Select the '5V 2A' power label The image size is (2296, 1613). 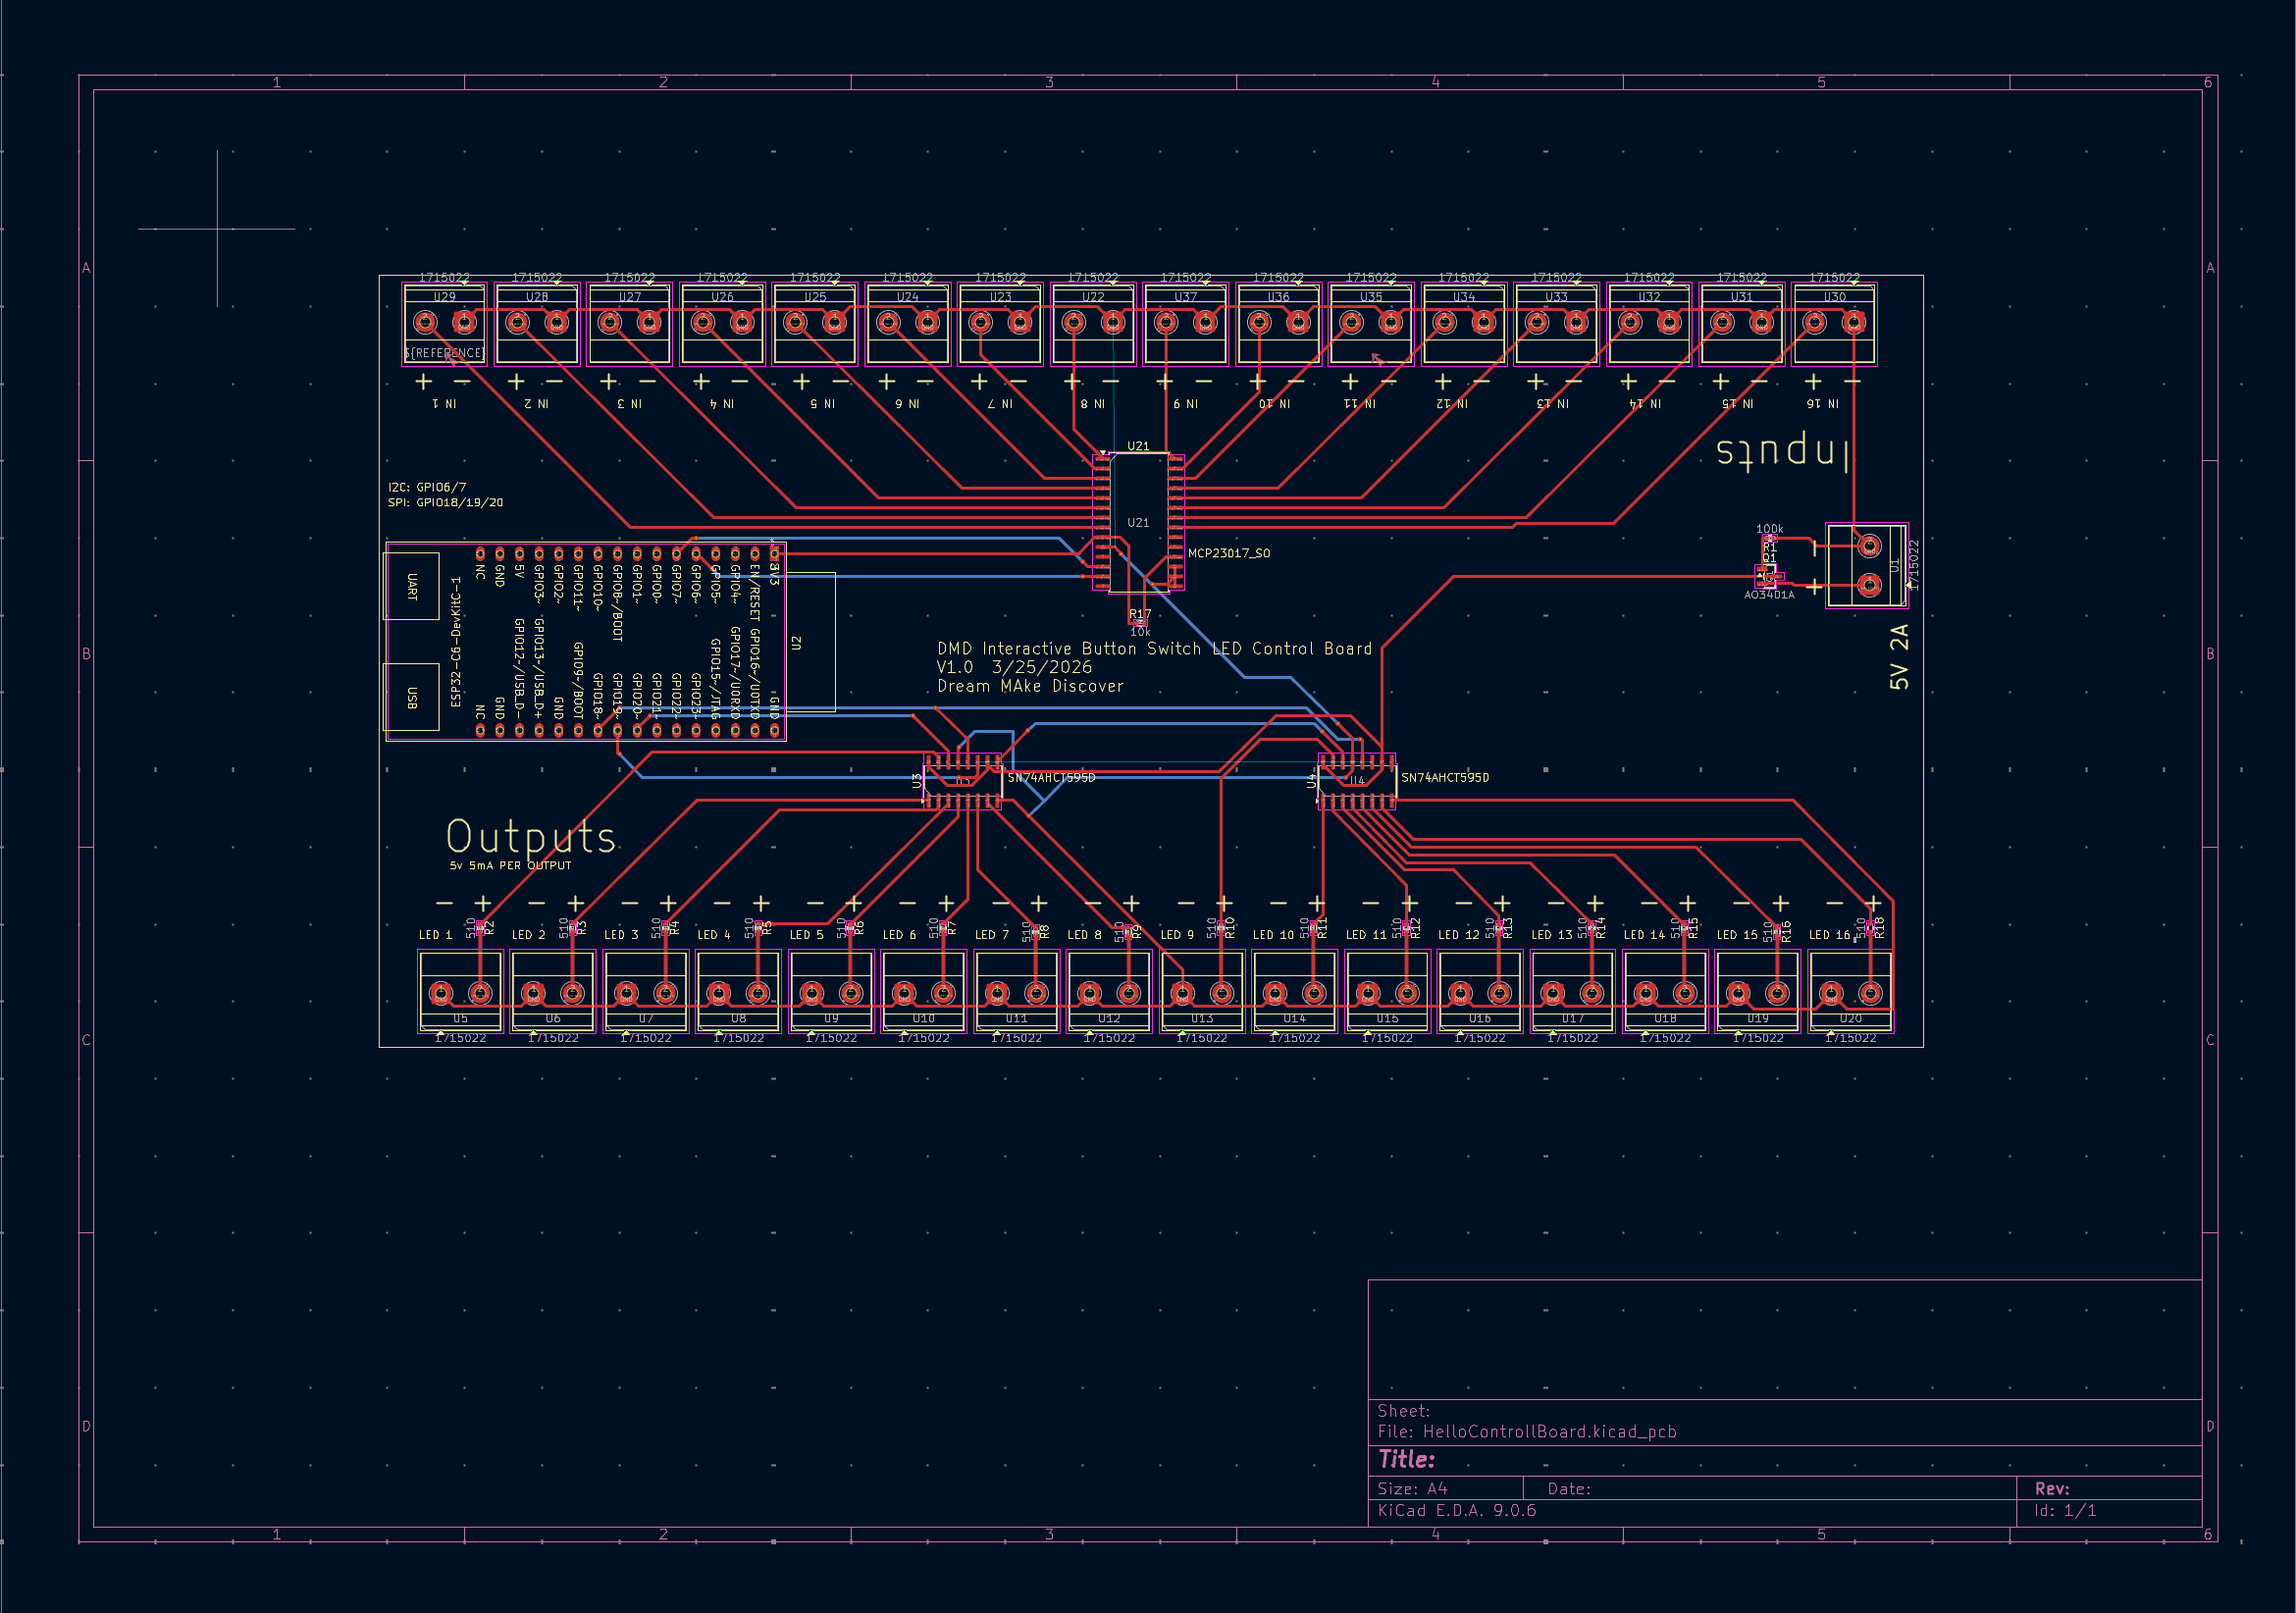point(1899,657)
